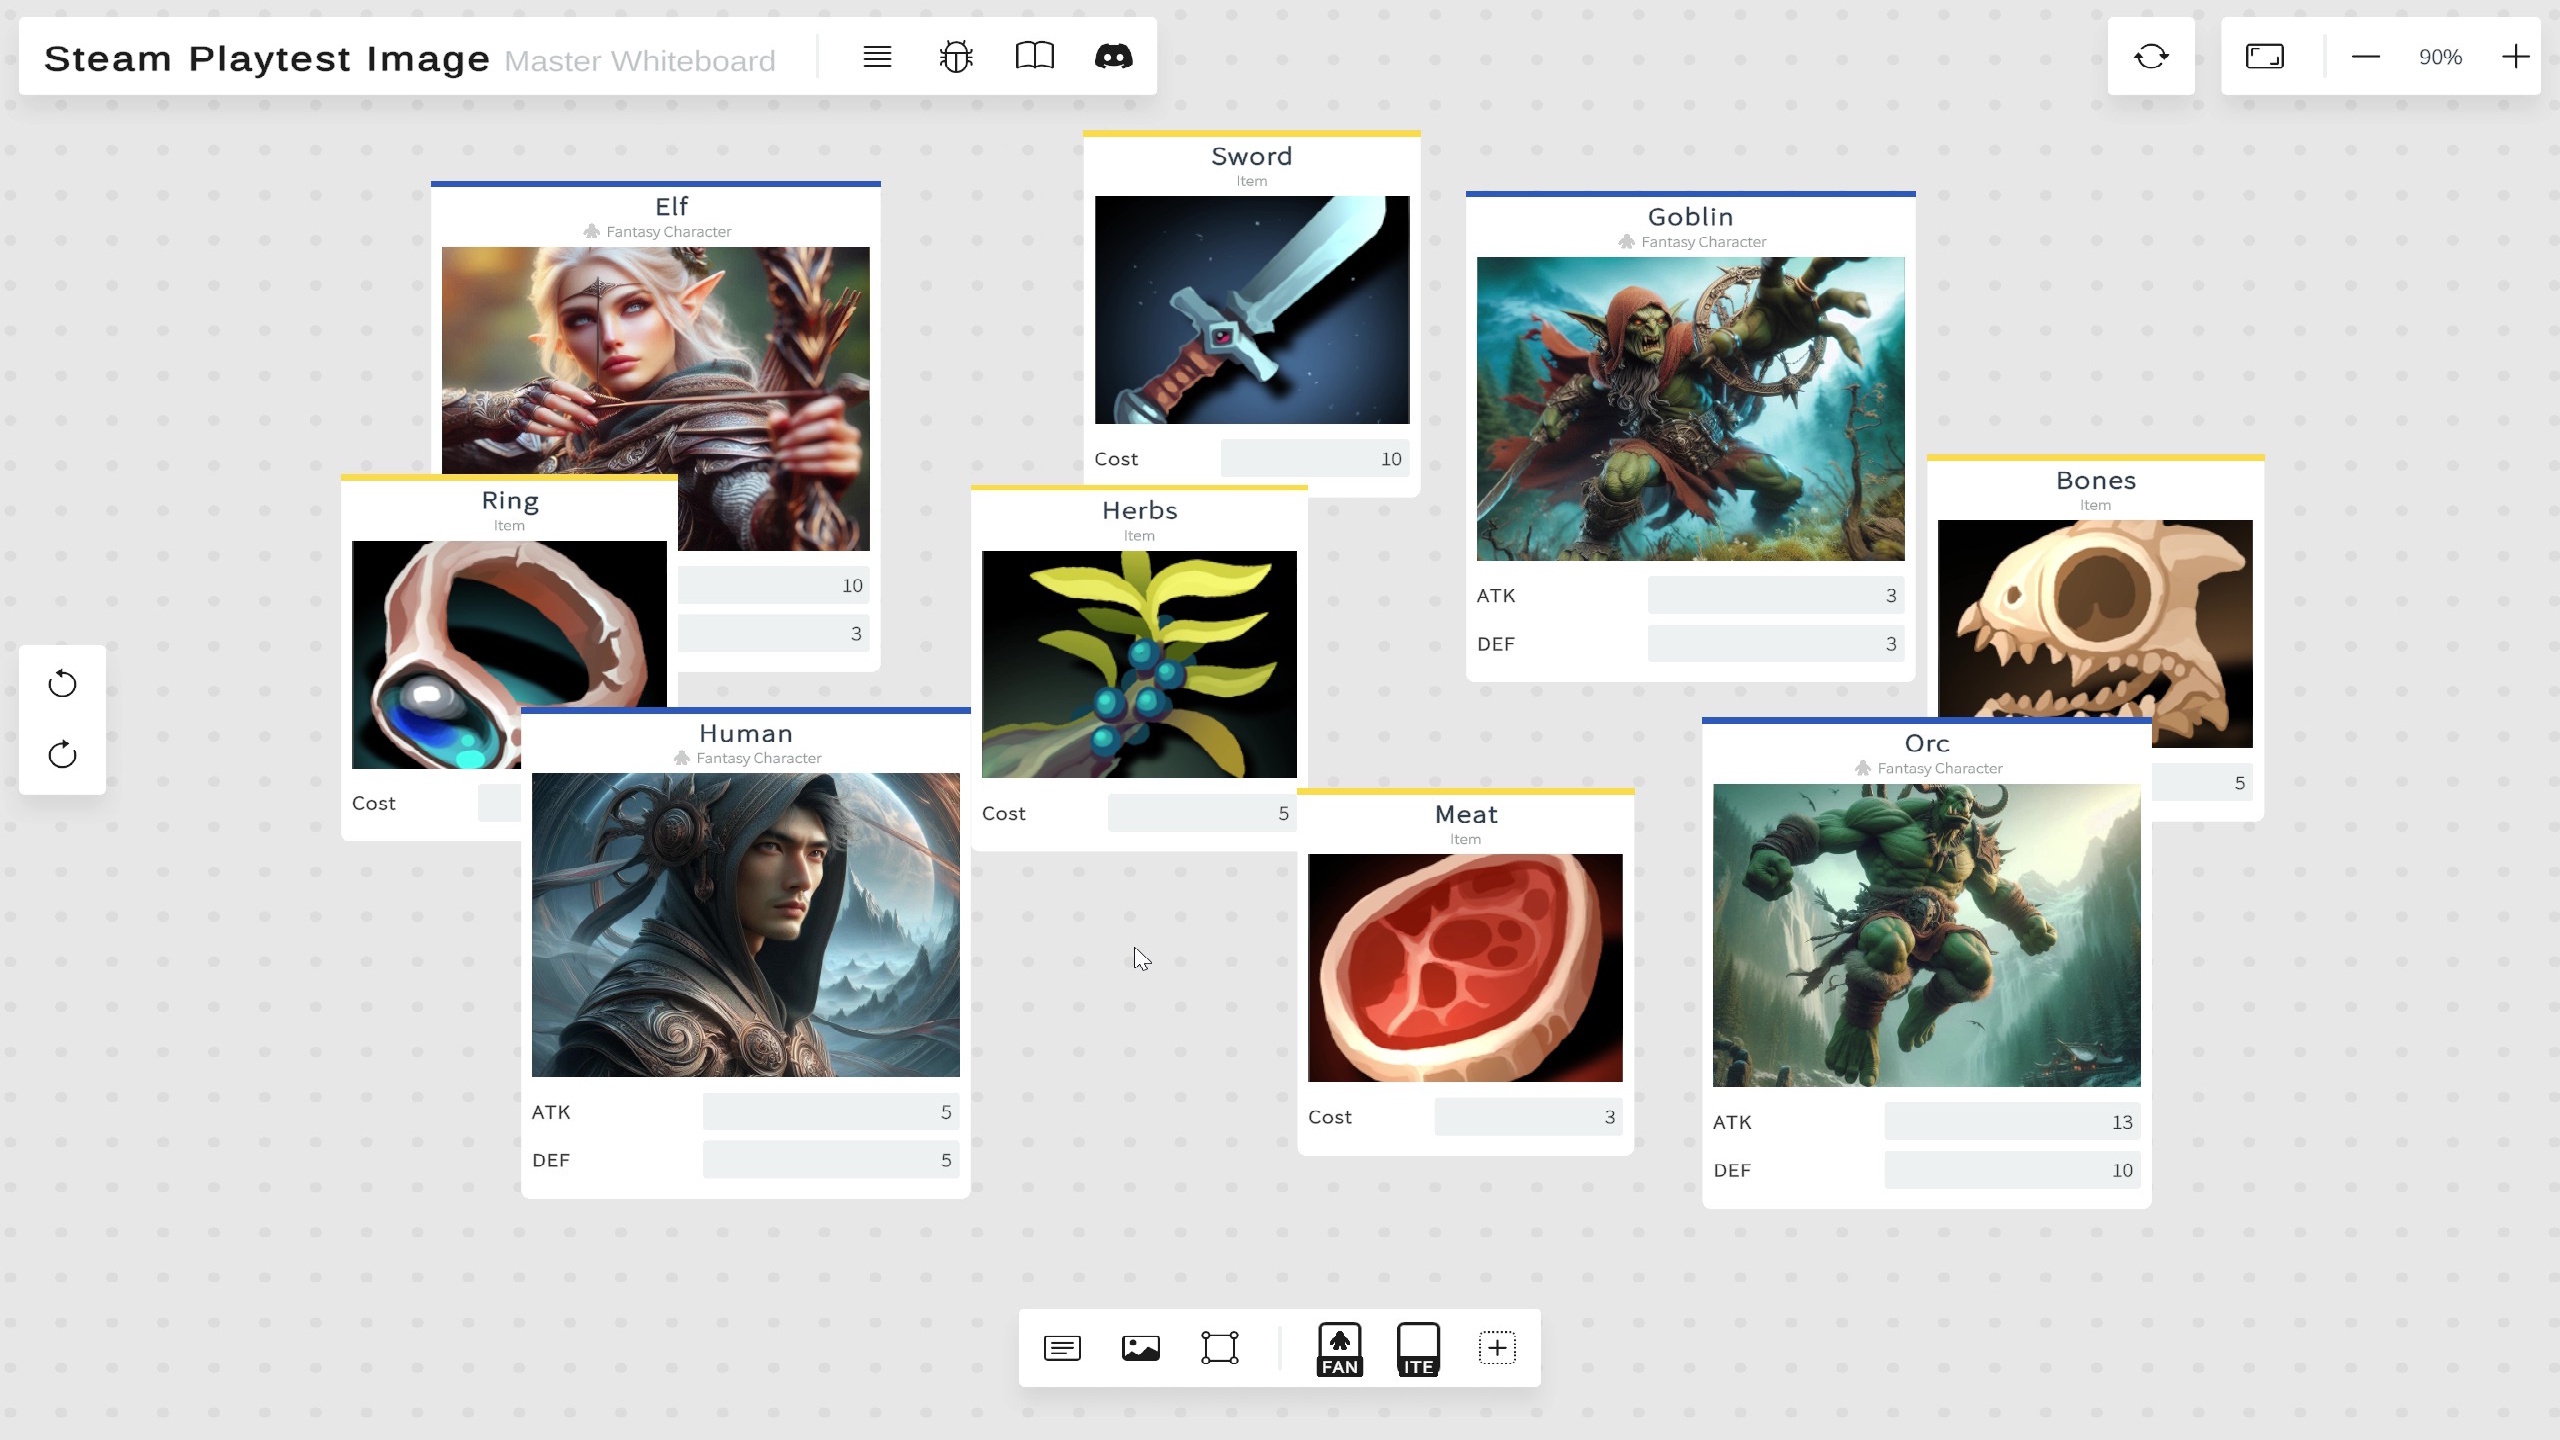Select the image insert tool
Screen dimensions: 2560x1440
pyautogui.click(x=1141, y=1348)
